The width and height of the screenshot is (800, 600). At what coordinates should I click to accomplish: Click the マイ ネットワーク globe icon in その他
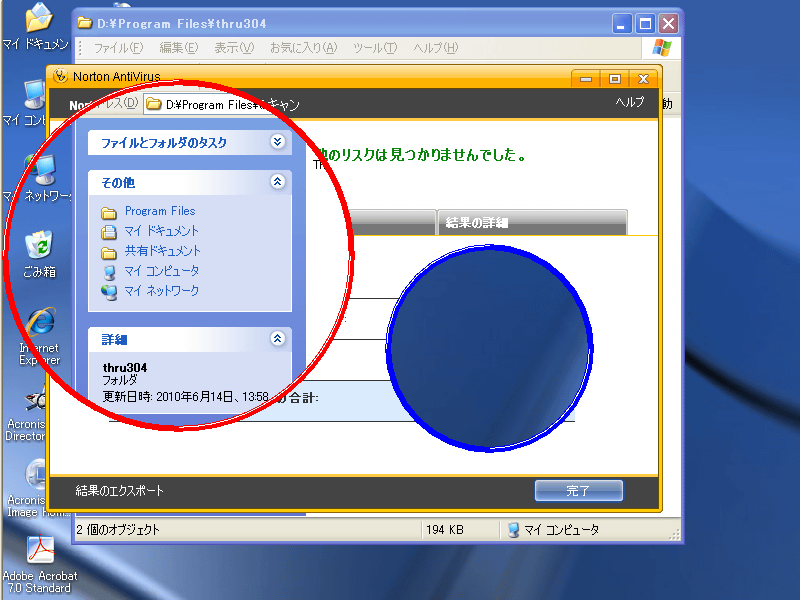[109, 292]
